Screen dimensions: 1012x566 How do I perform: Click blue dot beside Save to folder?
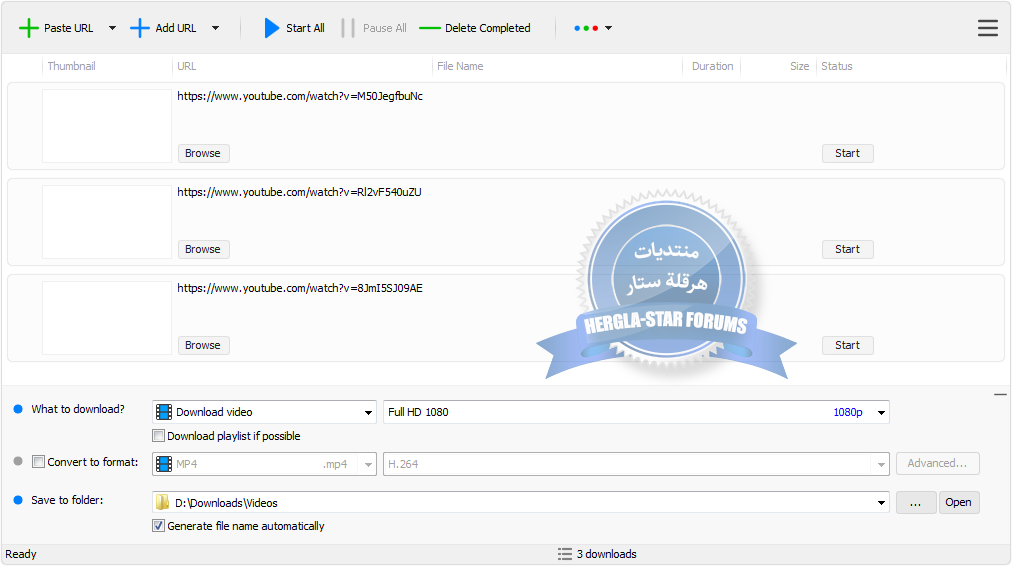click(18, 500)
